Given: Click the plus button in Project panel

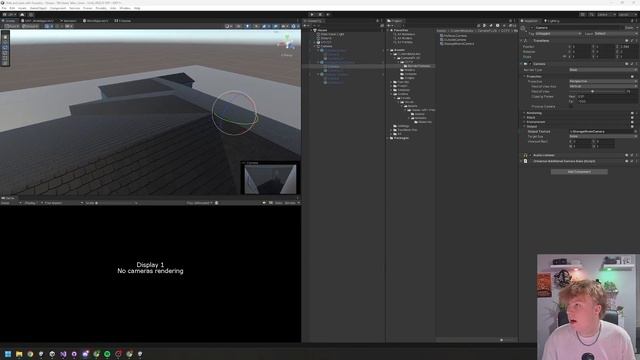Looking at the screenshot, I should 390,26.
